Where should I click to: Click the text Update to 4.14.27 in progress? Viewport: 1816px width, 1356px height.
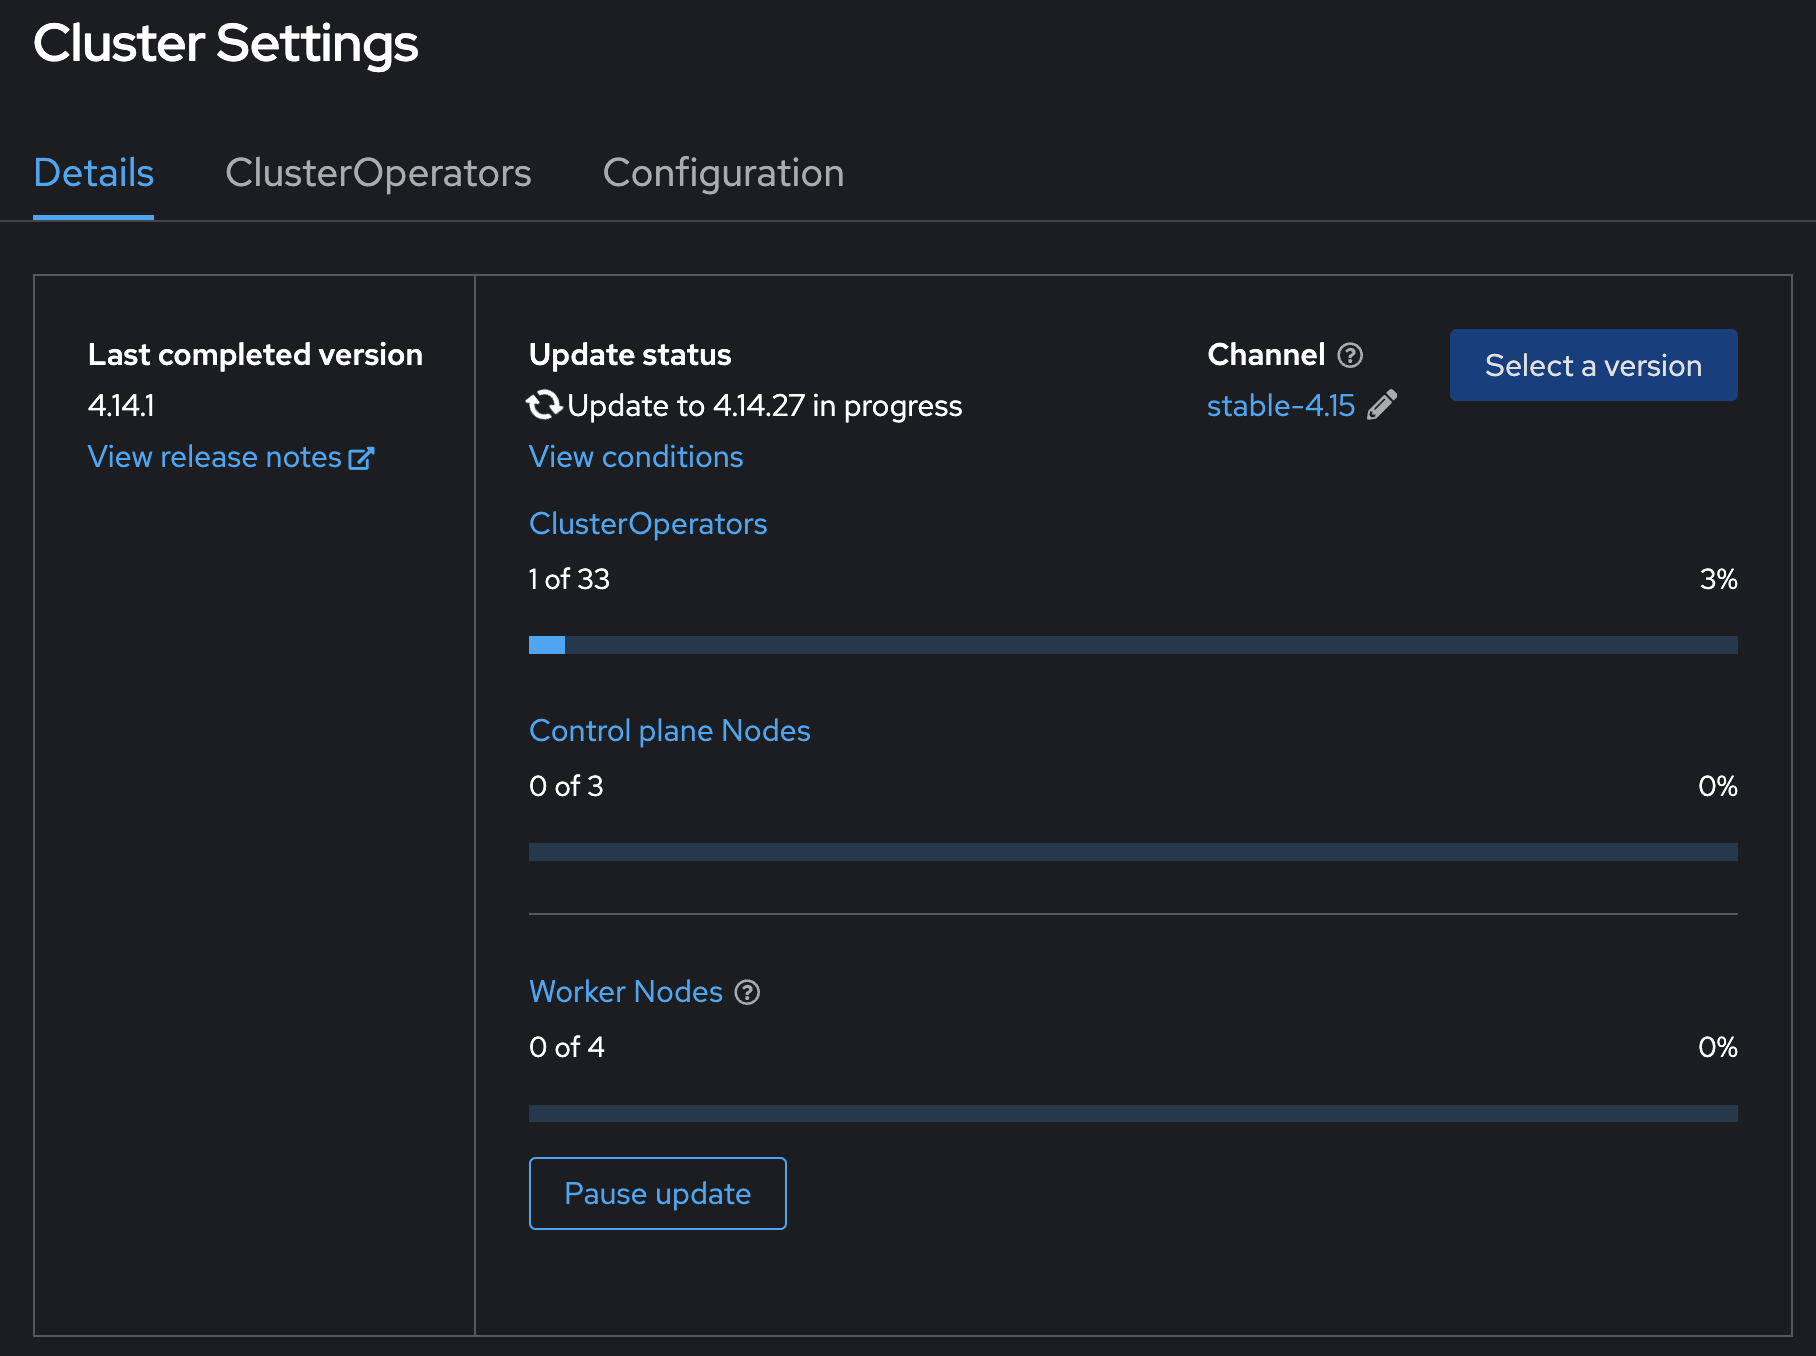(x=764, y=405)
